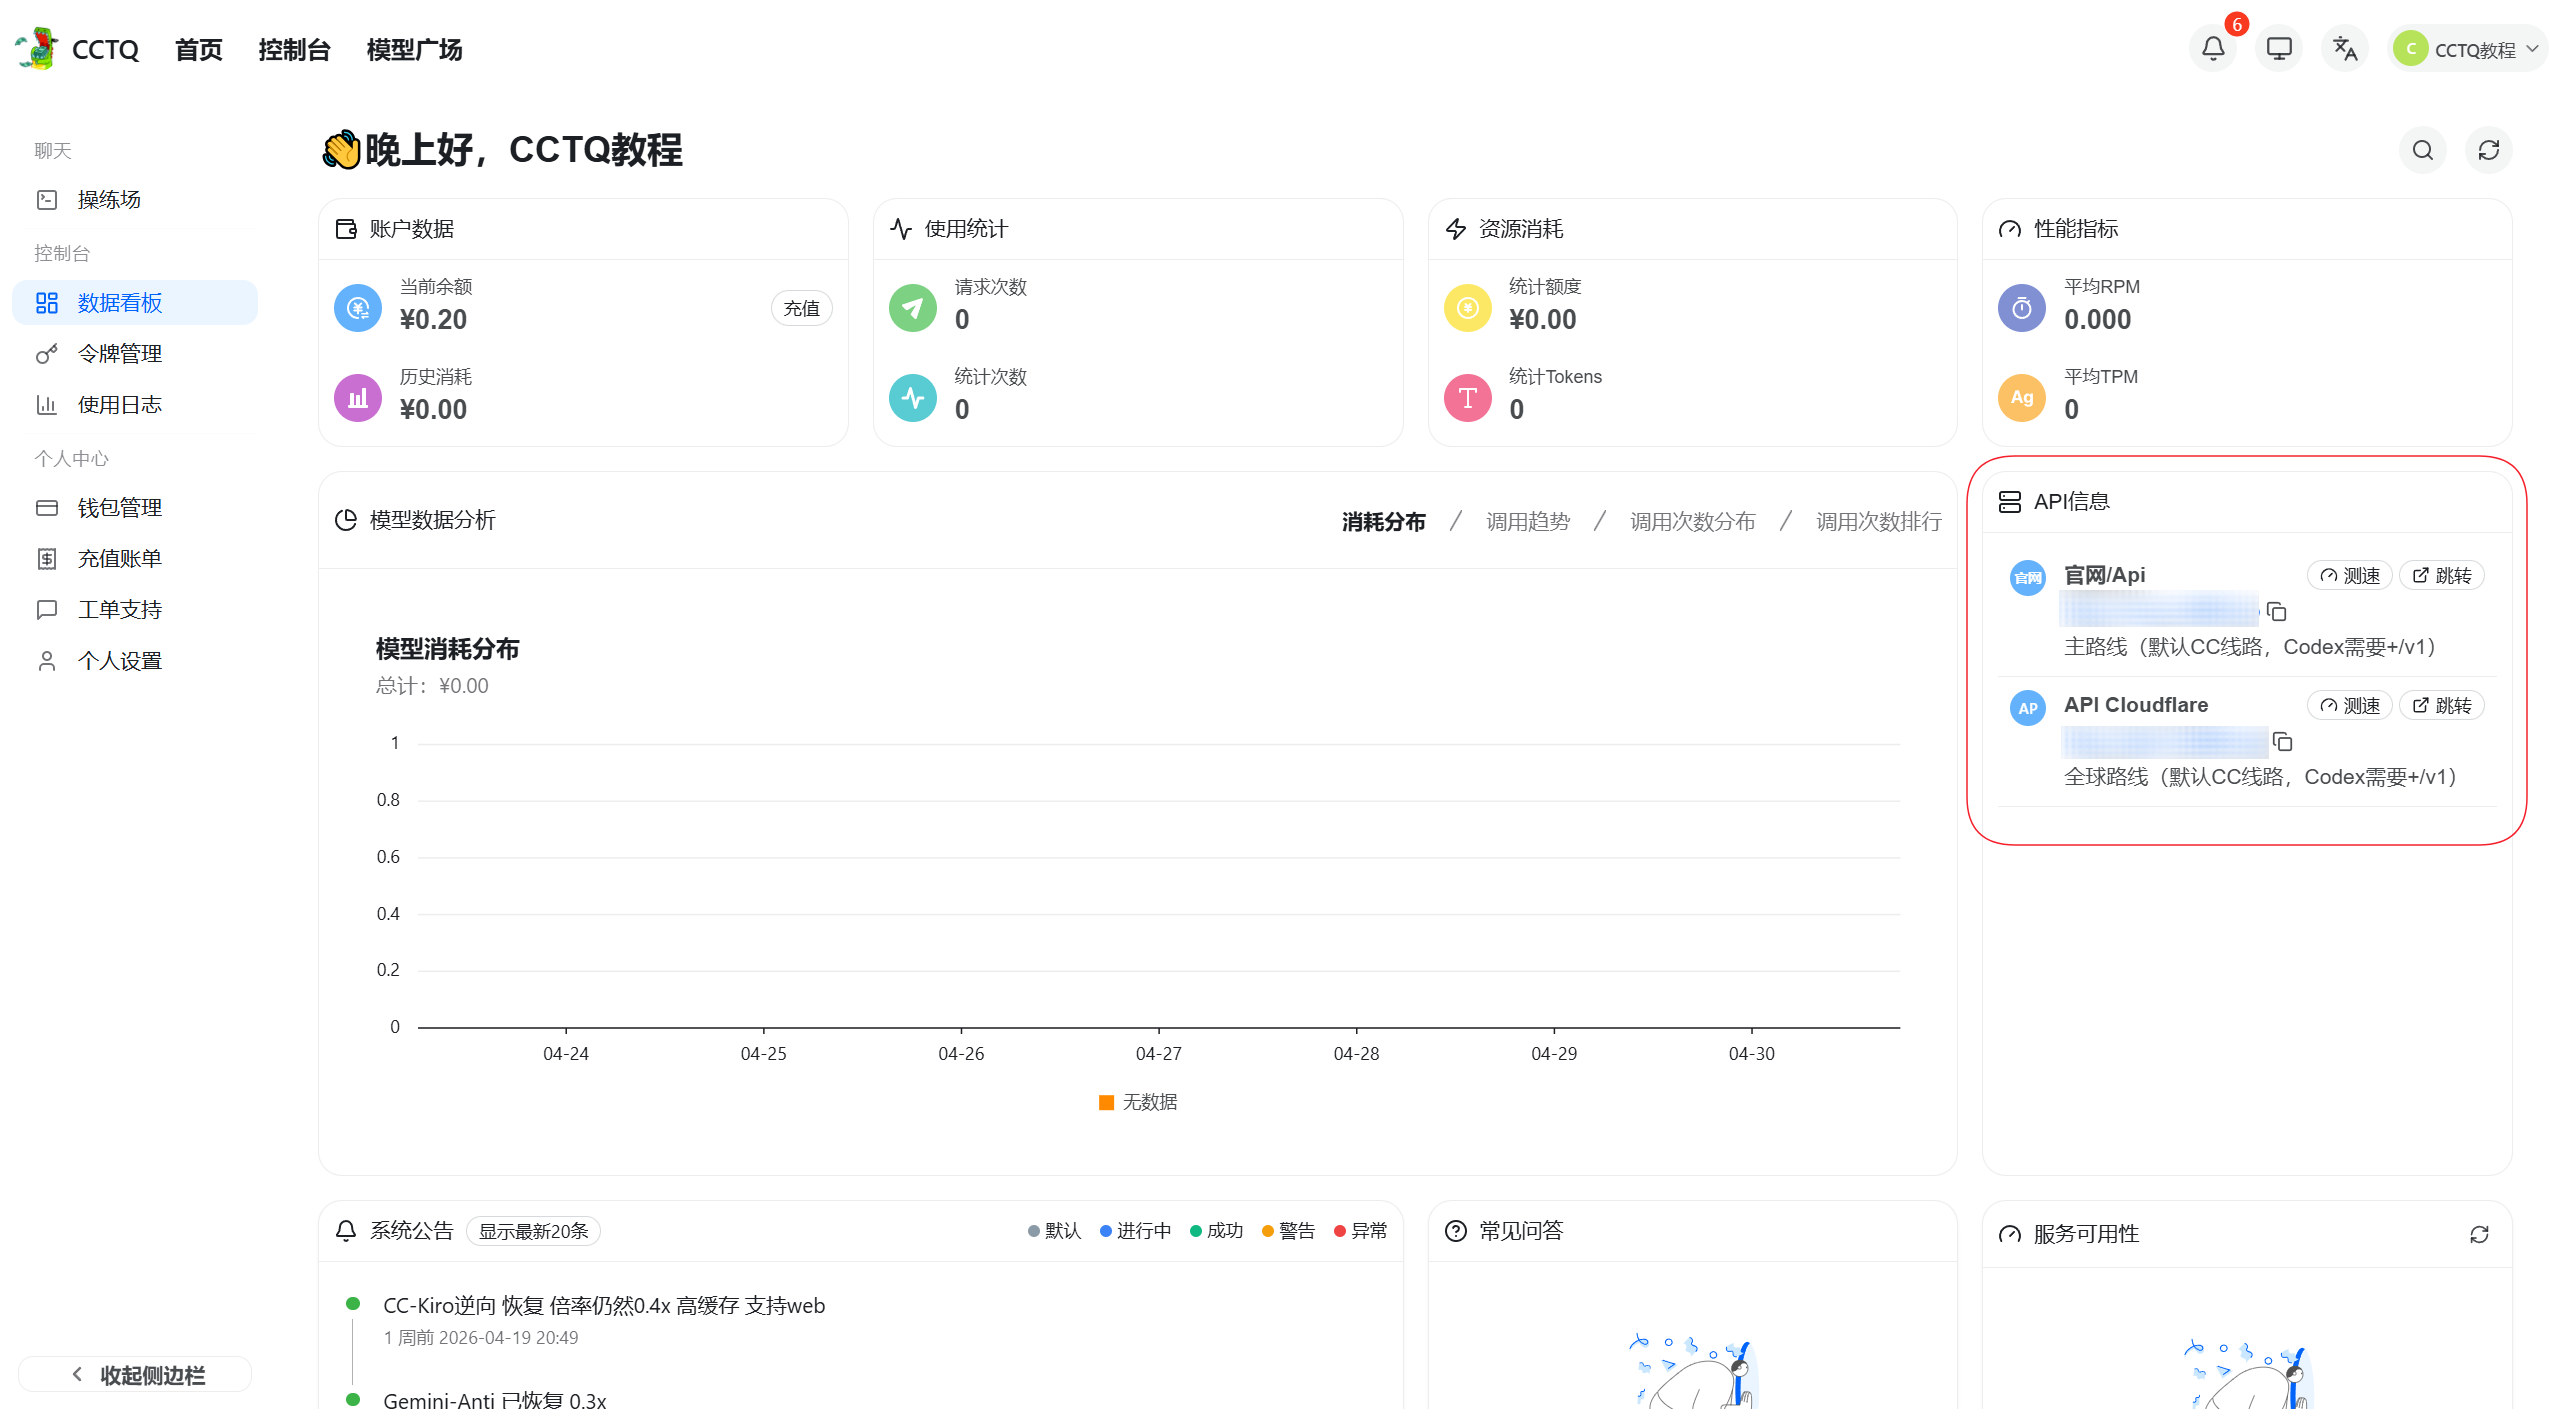Refresh dashboard data with reload icon
This screenshot has height=1409, width=2560.
click(2488, 150)
